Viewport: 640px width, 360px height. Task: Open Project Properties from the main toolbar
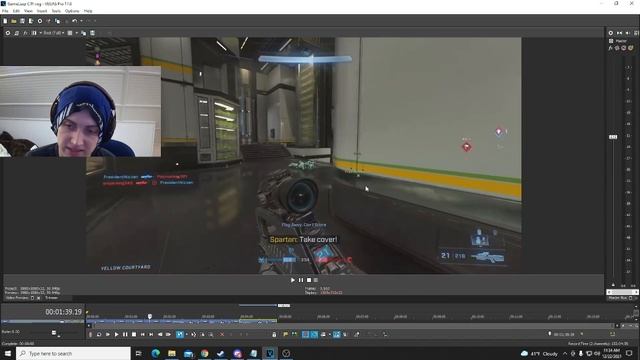click(x=40, y=21)
